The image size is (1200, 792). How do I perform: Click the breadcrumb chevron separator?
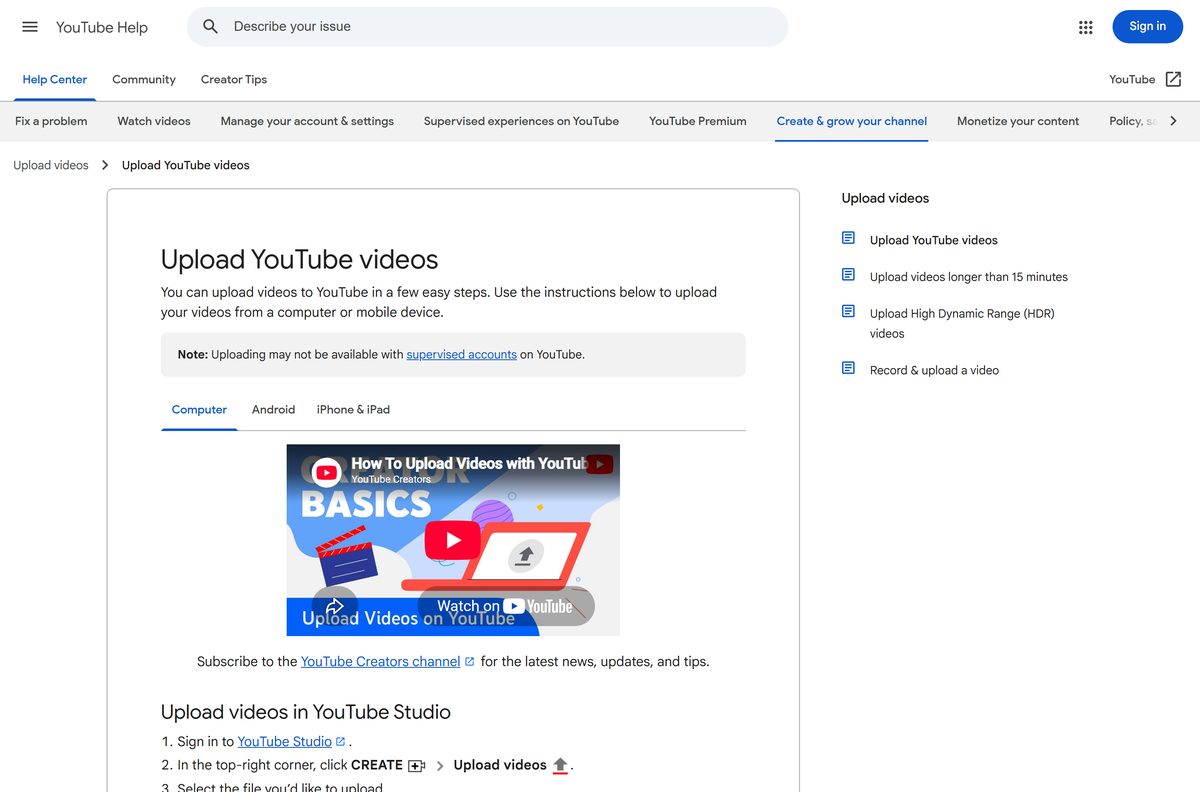tap(105, 165)
